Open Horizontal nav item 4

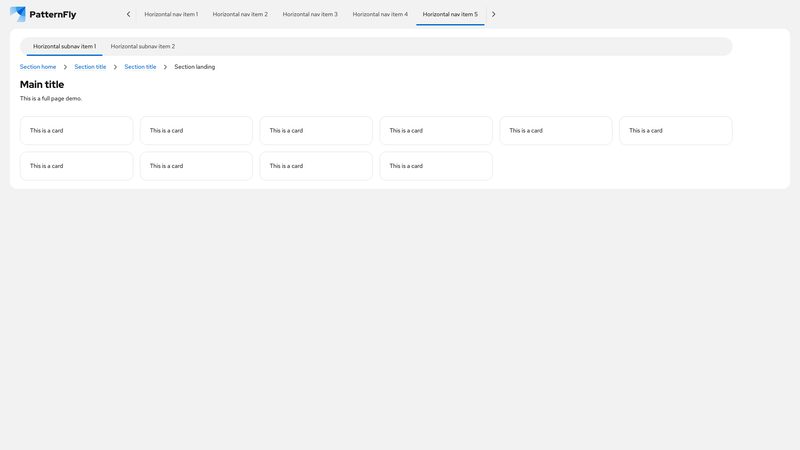tap(380, 14)
